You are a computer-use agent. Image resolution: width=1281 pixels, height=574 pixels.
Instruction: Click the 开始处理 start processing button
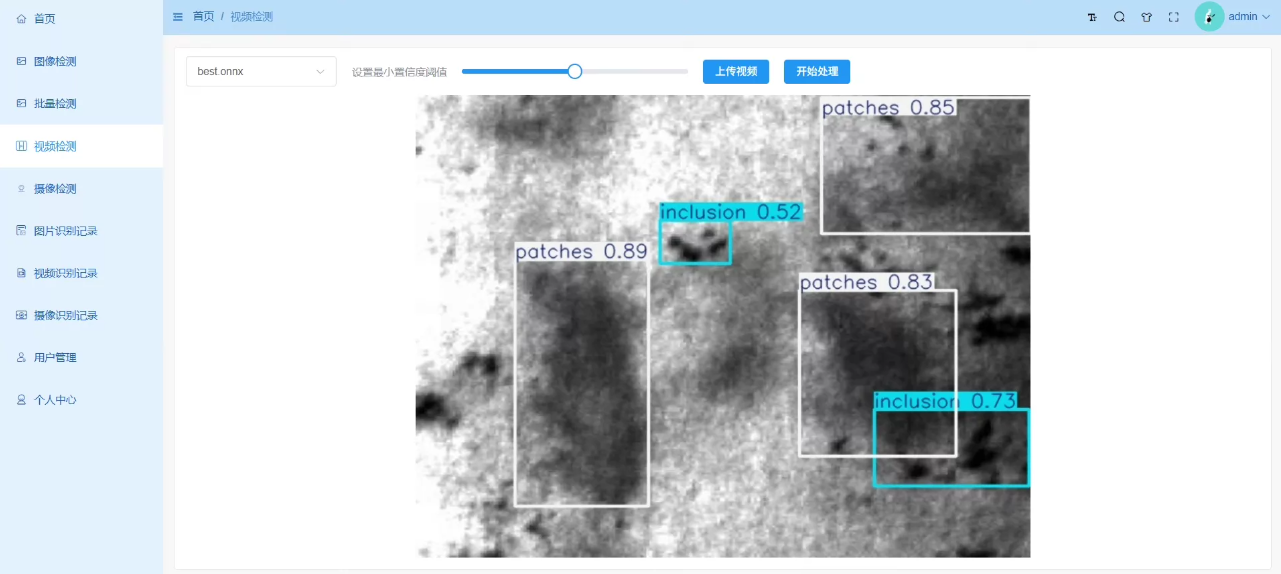pyautogui.click(x=817, y=72)
